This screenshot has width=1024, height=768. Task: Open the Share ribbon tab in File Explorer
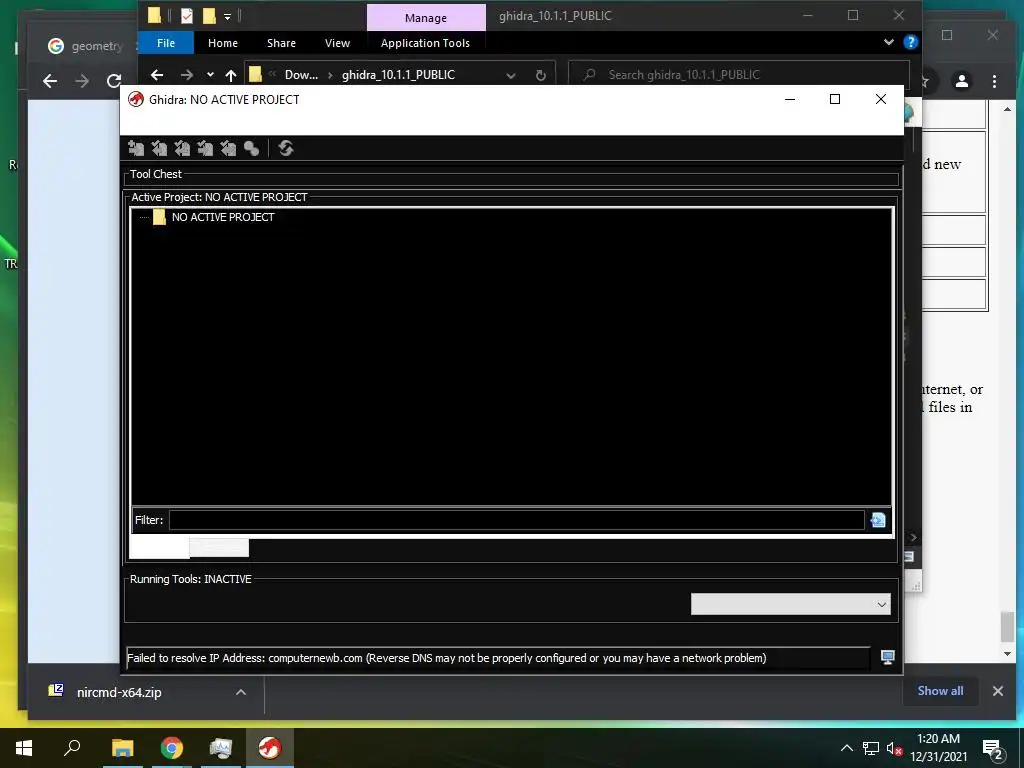point(281,42)
